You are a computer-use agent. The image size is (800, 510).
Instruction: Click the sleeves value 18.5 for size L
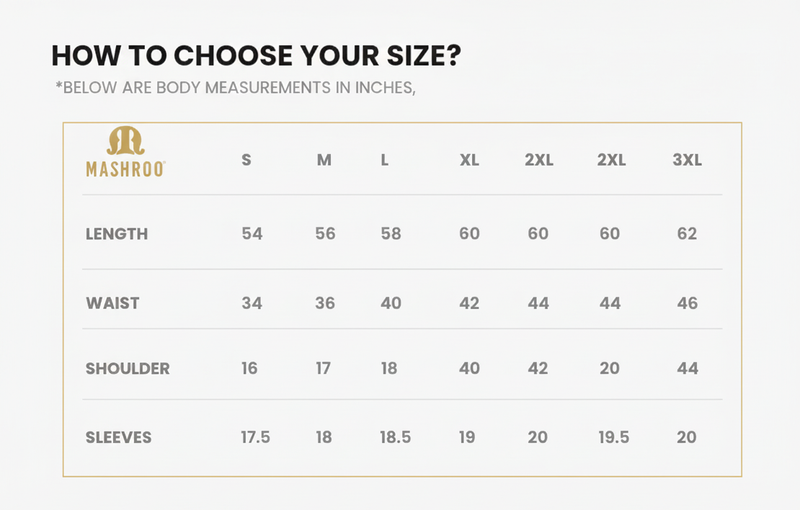tap(396, 437)
